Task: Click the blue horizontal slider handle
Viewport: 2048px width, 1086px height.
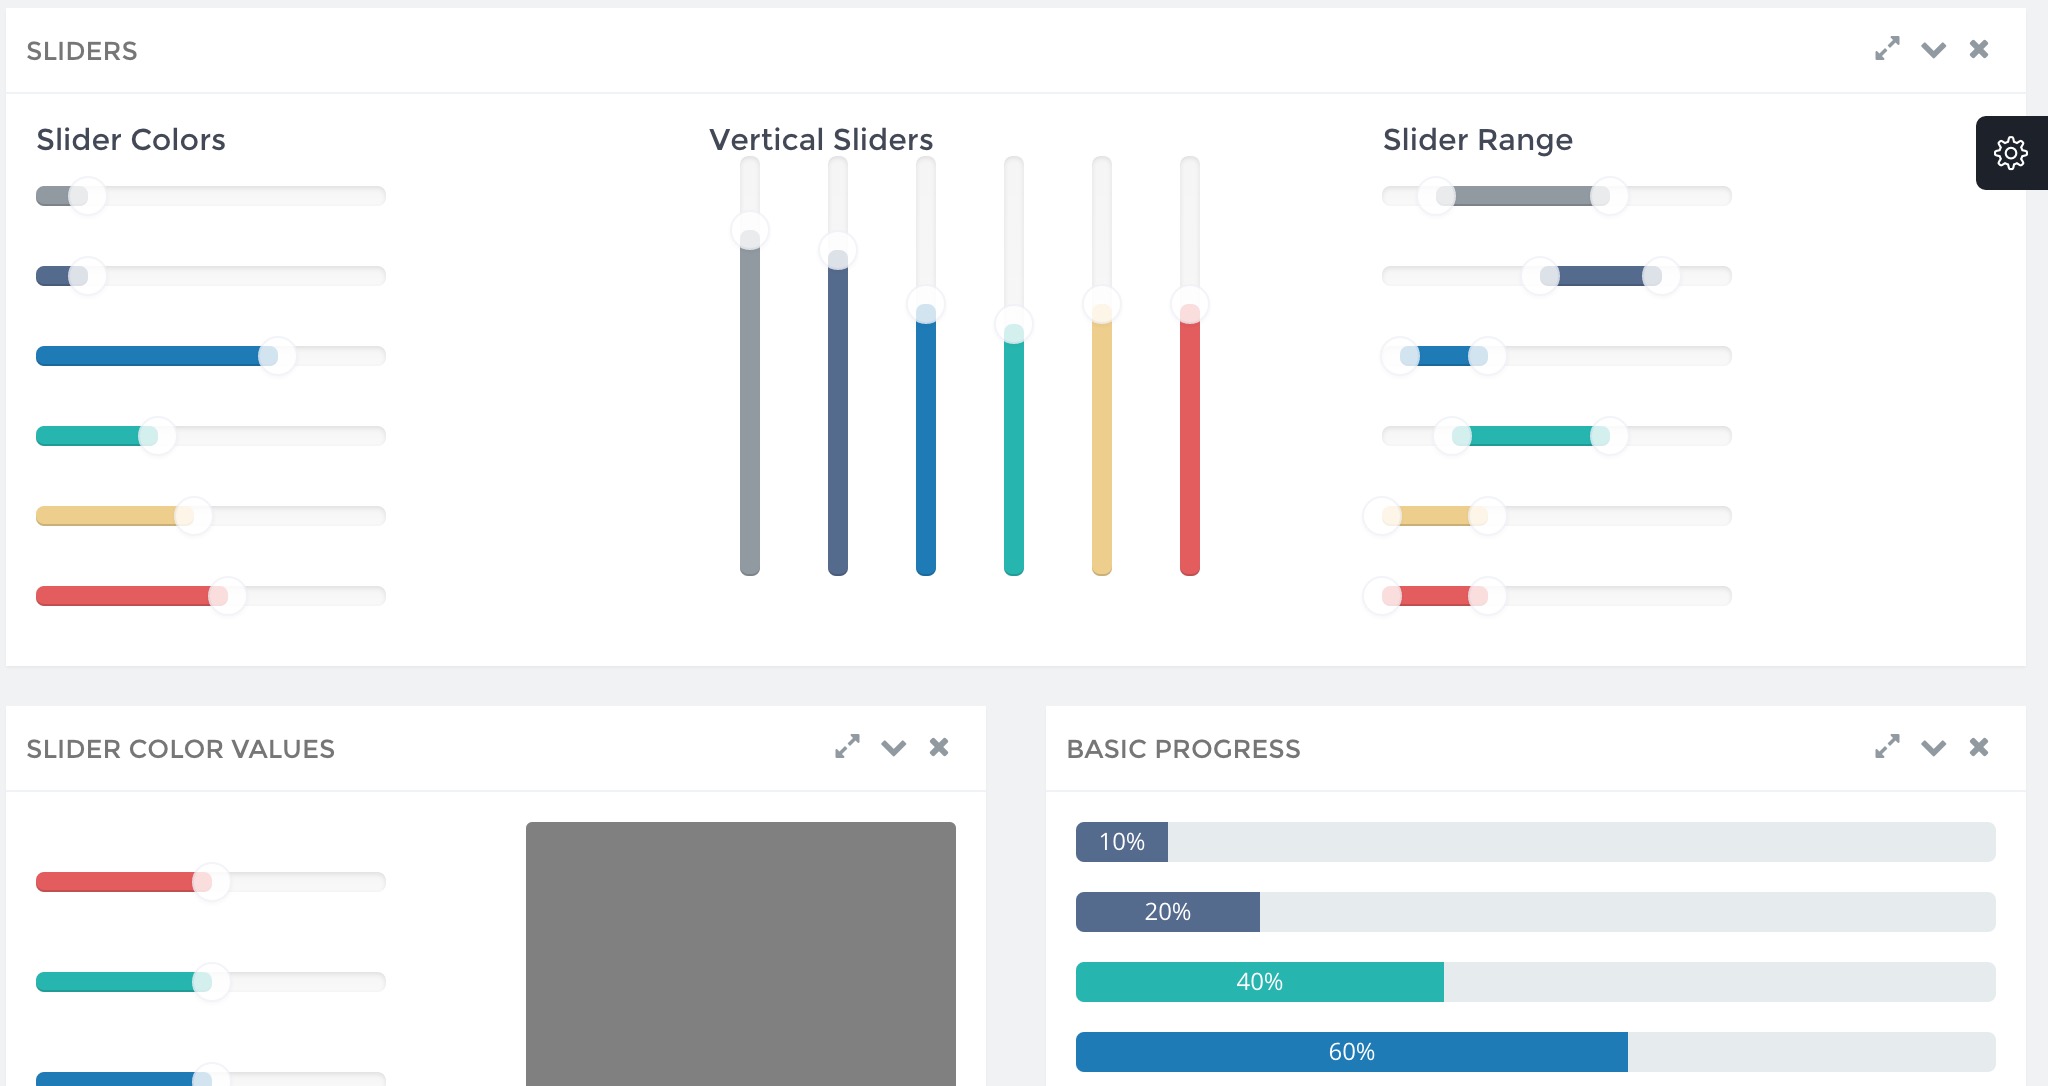Action: [276, 356]
